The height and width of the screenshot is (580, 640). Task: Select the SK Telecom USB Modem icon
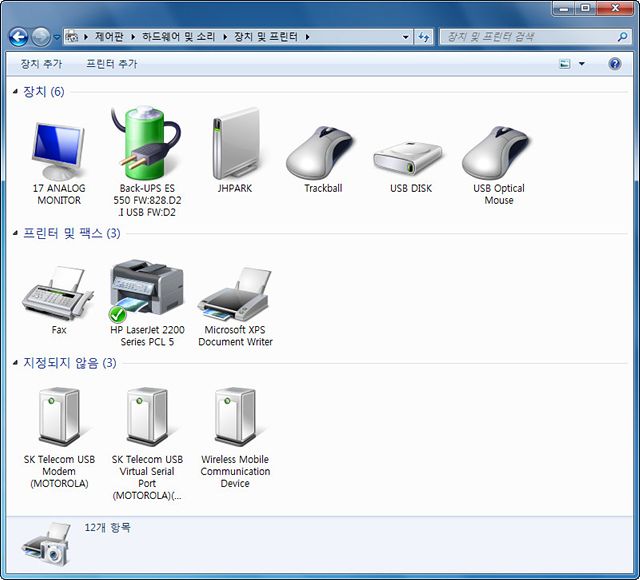[x=59, y=416]
